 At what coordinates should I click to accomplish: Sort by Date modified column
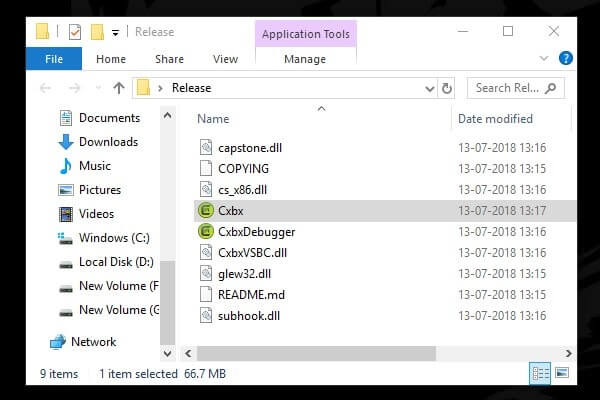[495, 119]
